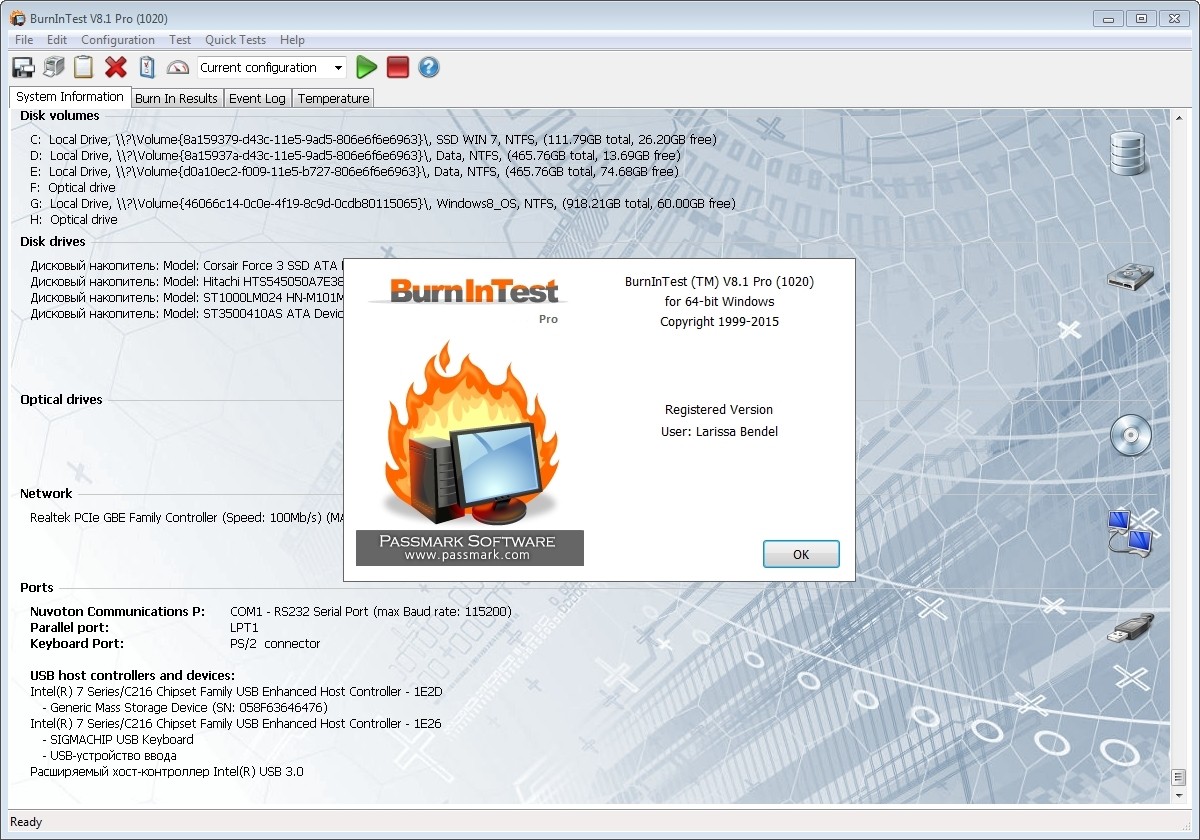Click the F: Optical drive row
Image resolution: width=1200 pixels, height=840 pixels.
(73, 187)
